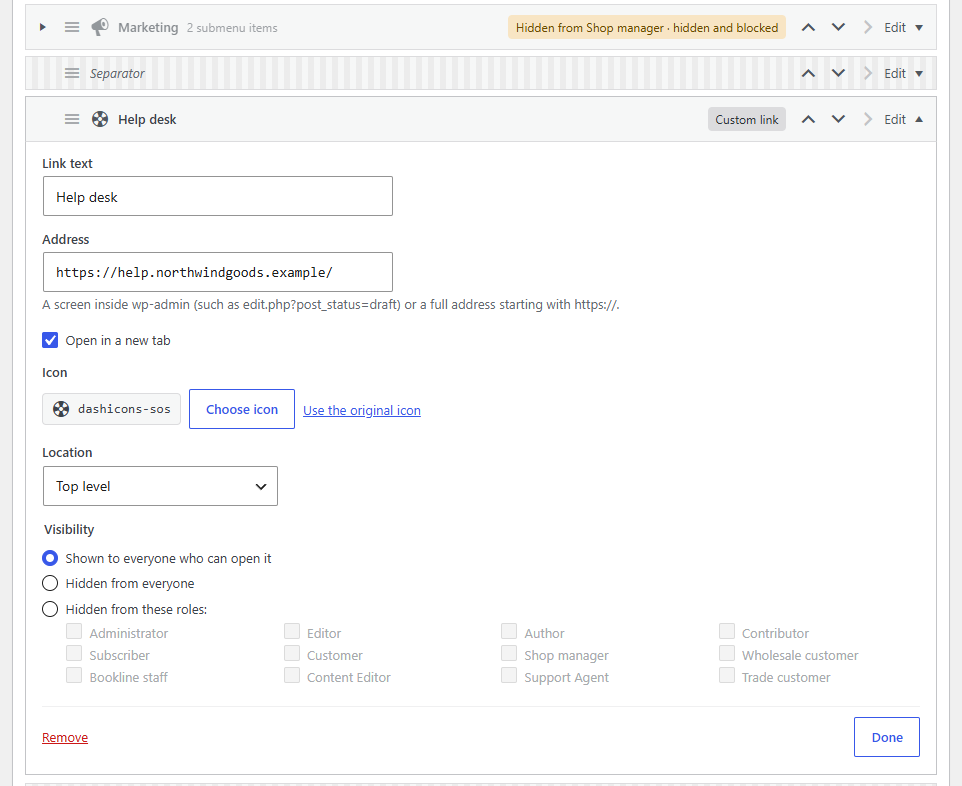Move the Marketing item up
This screenshot has height=786, width=962.
(809, 27)
